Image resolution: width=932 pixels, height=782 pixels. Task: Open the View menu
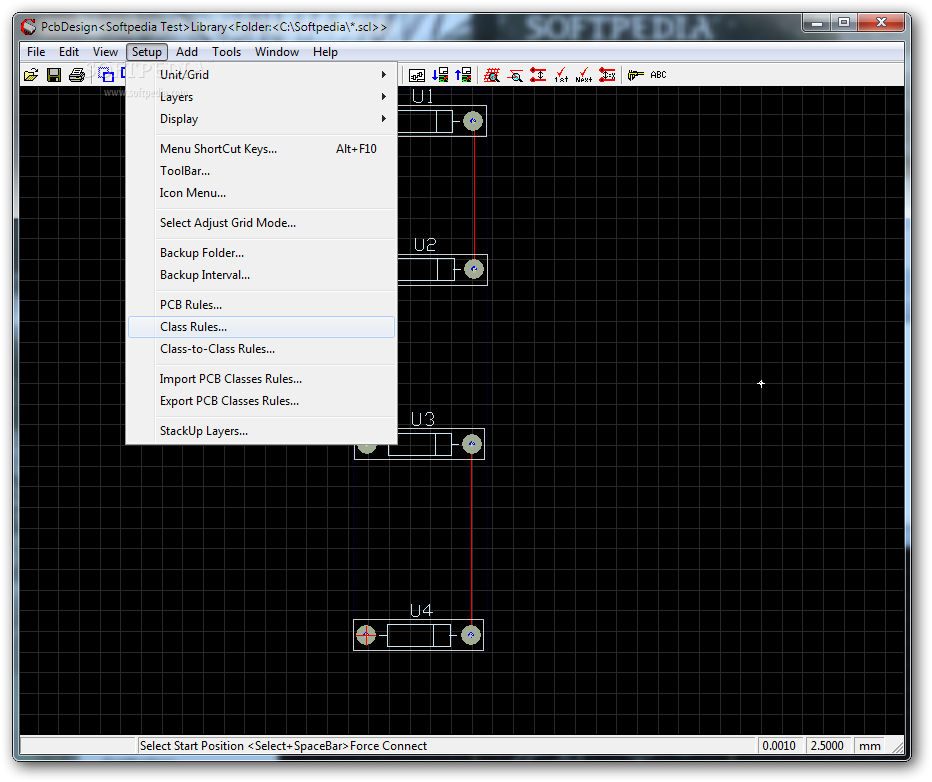click(105, 52)
